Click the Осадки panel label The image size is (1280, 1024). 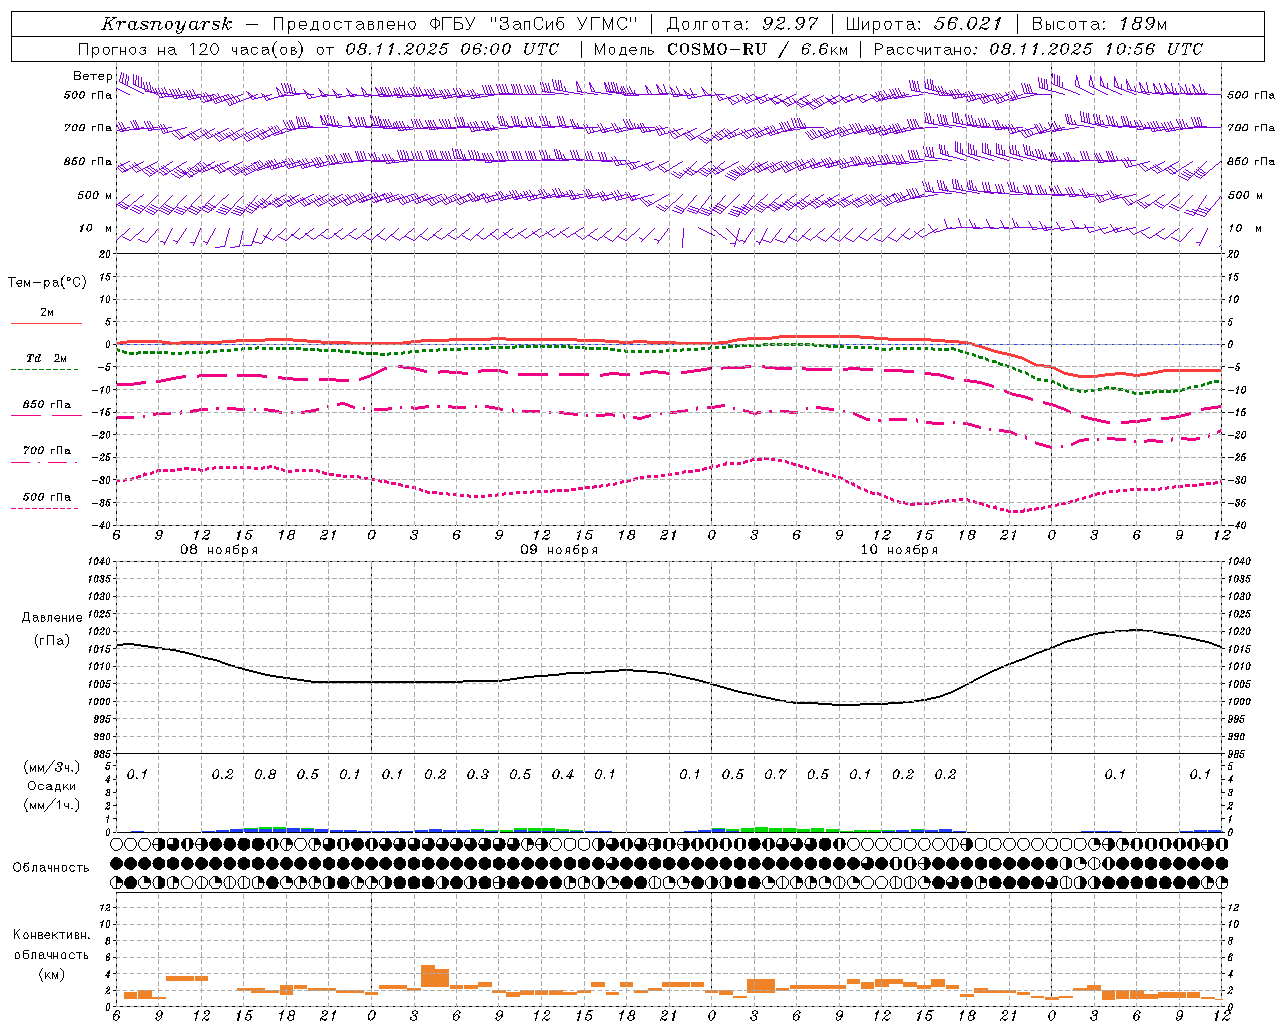pos(52,786)
